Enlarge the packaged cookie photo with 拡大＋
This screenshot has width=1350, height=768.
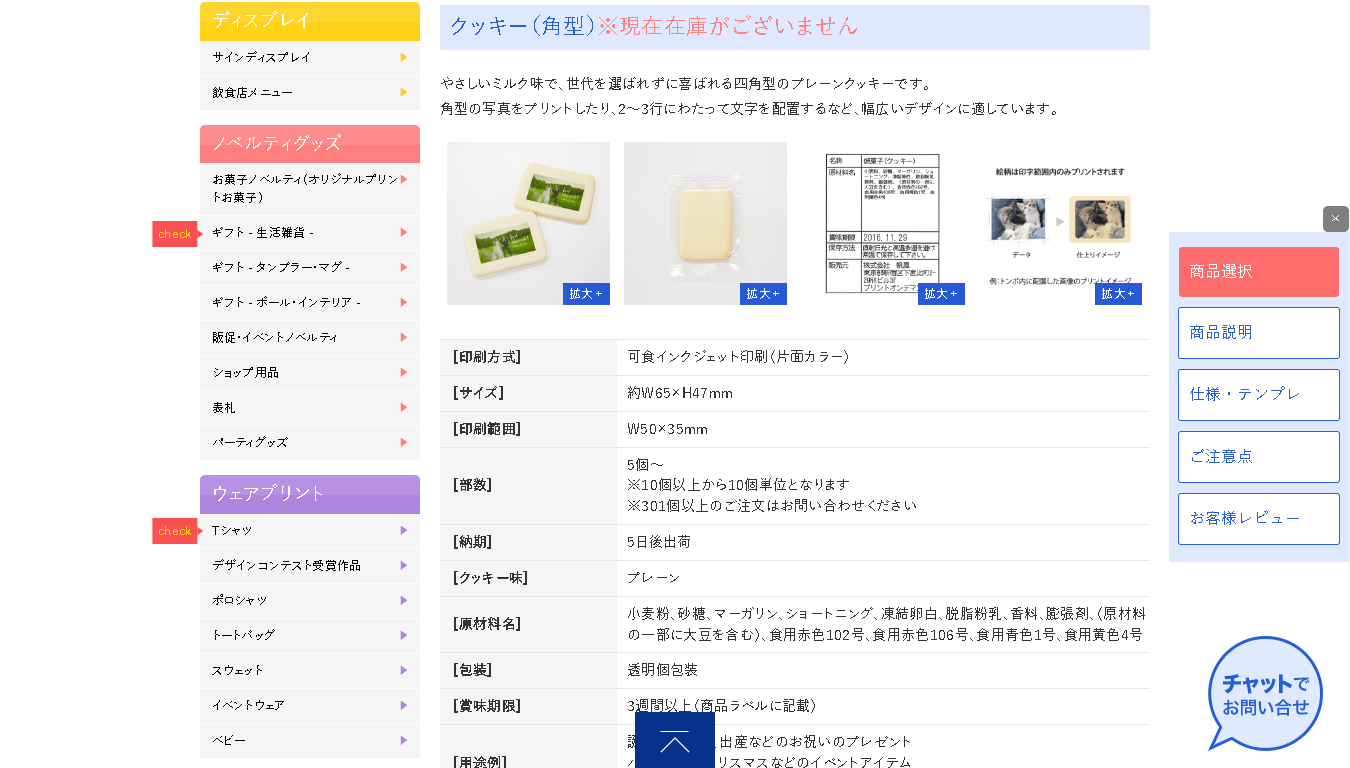pos(763,293)
